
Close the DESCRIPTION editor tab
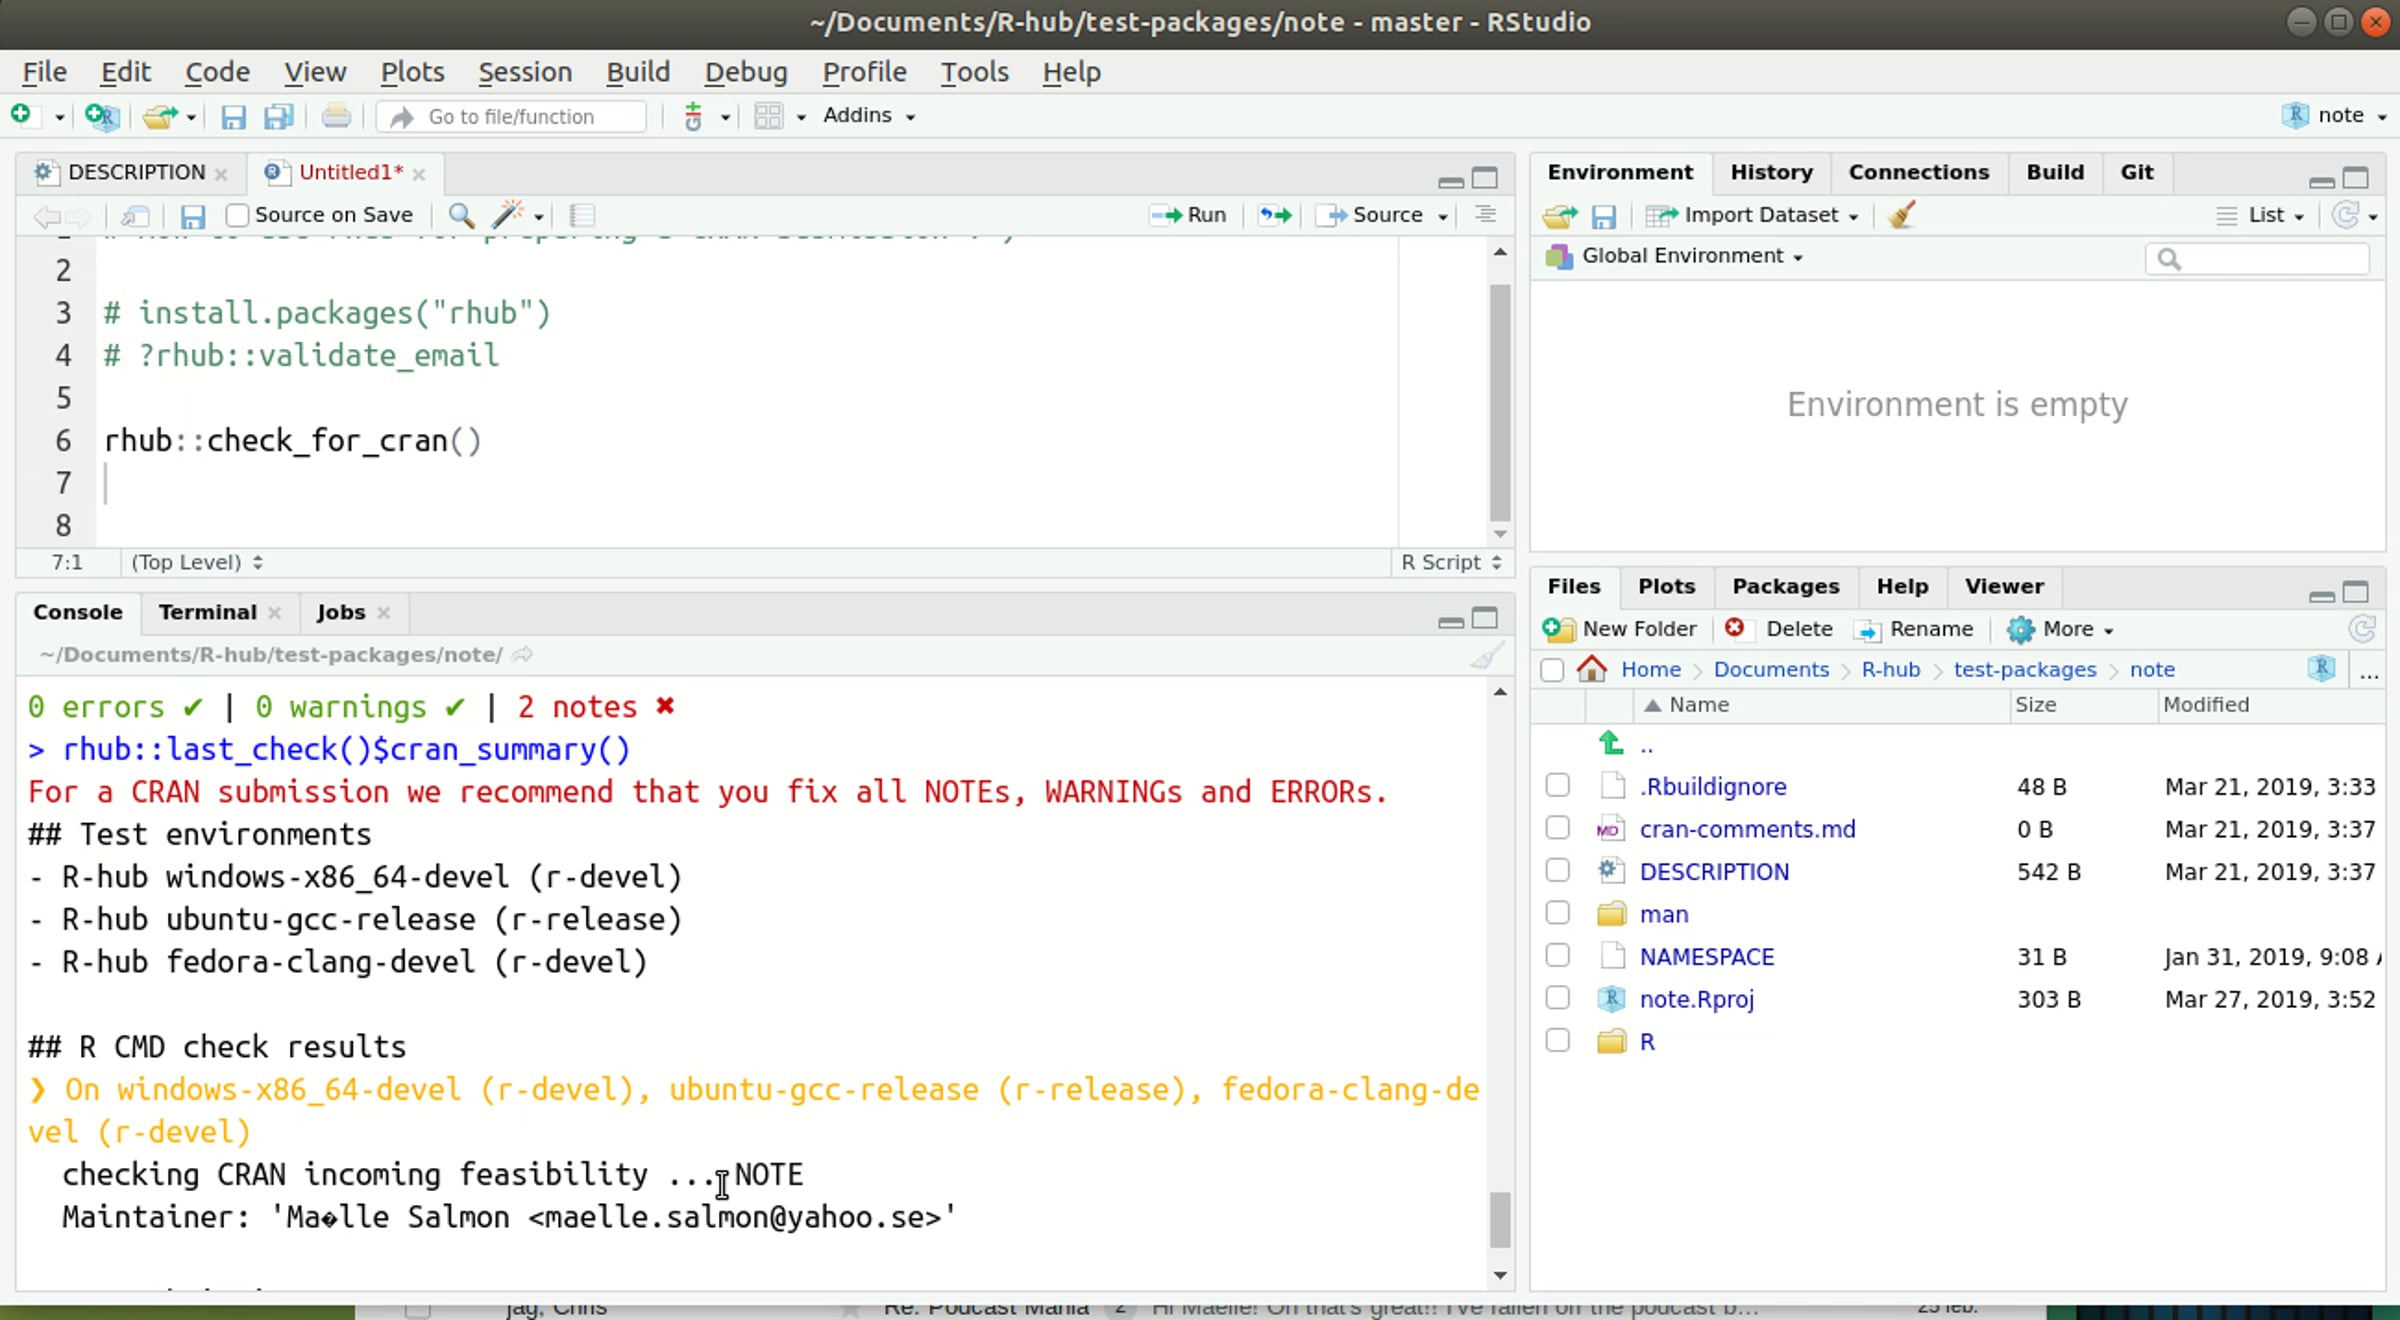point(221,174)
